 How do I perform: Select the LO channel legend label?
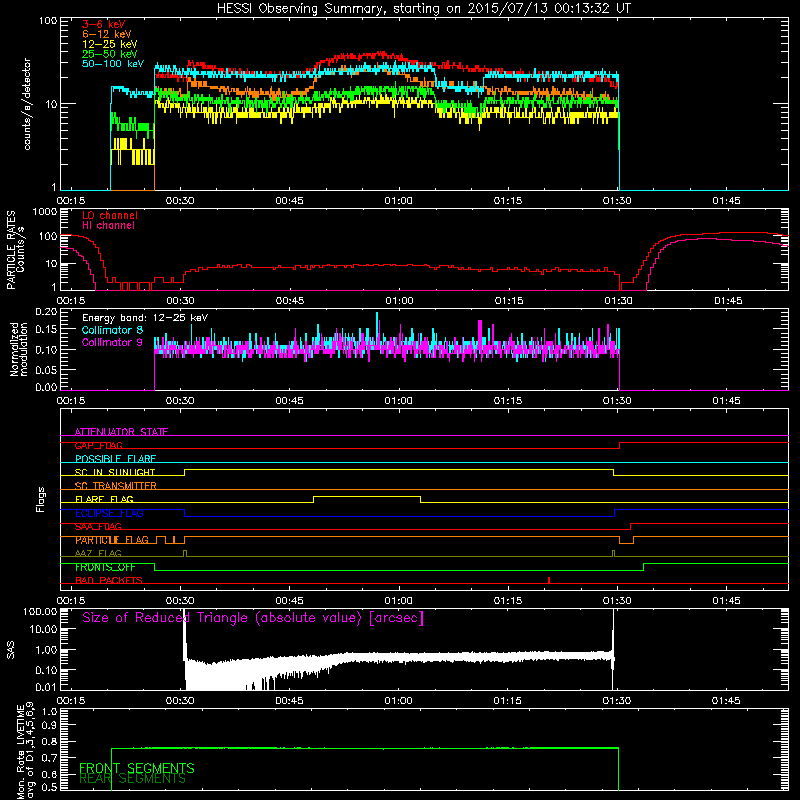pos(110,215)
